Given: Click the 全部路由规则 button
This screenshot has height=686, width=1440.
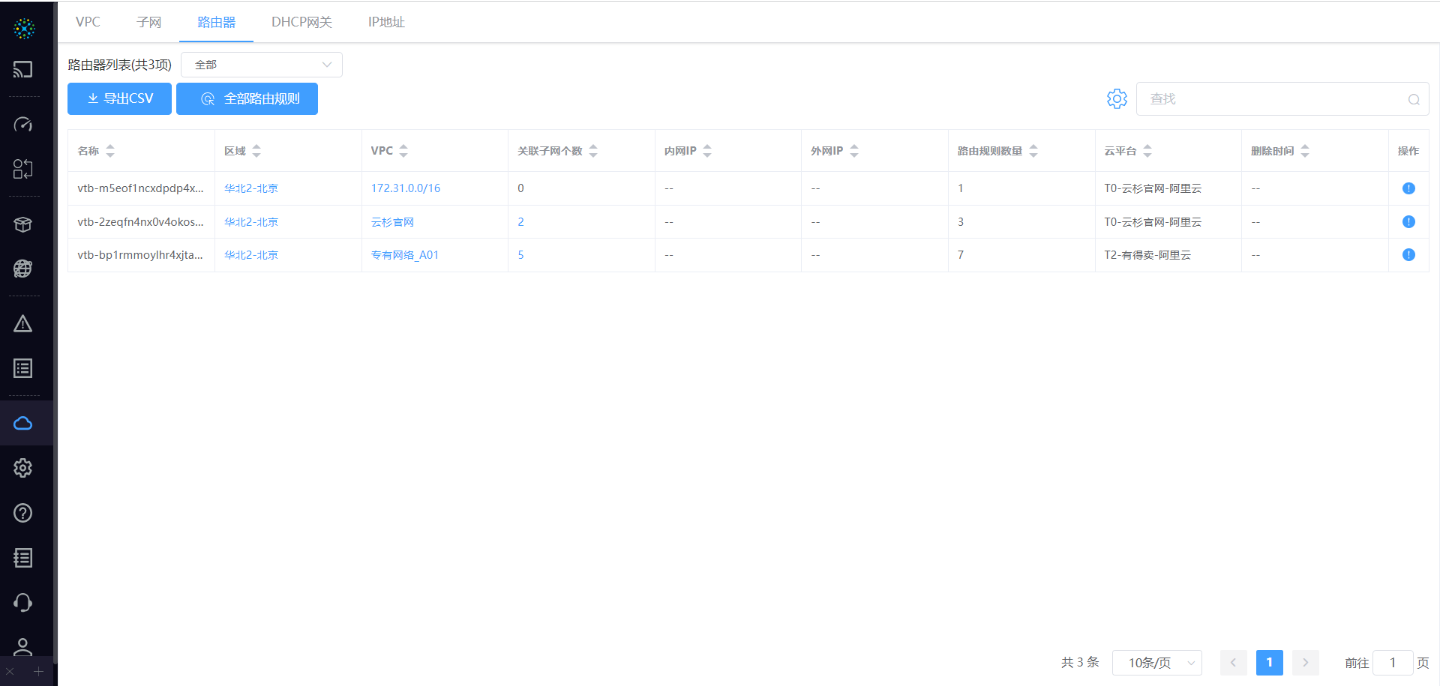Looking at the screenshot, I should coord(247,99).
